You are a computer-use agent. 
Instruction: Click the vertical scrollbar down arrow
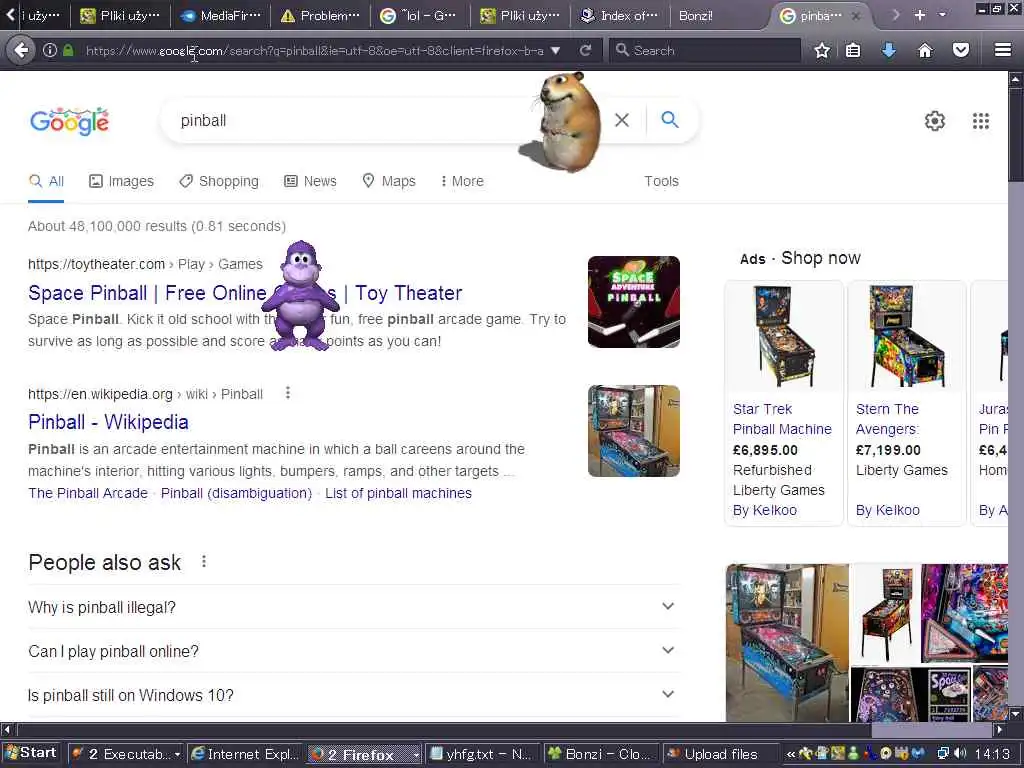click(1016, 714)
